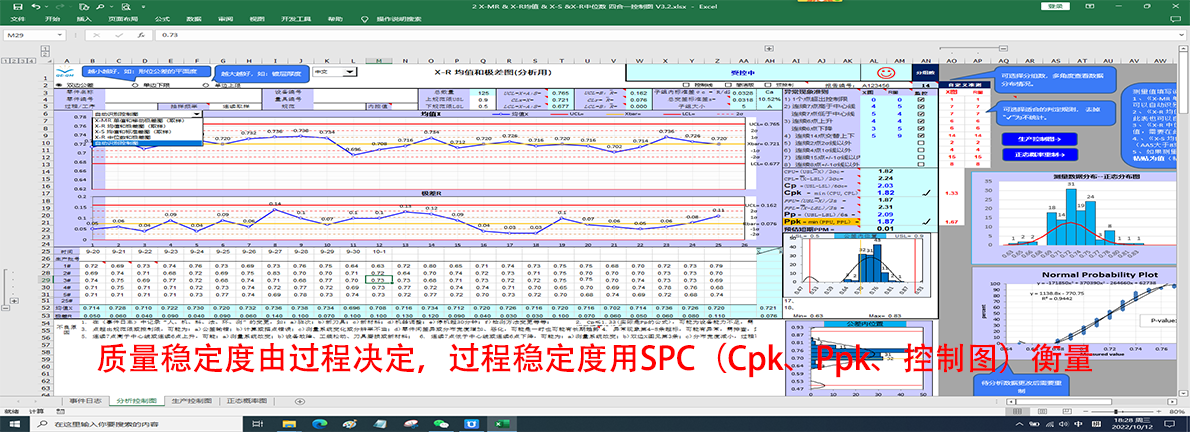The image size is (1190, 432).
Task: Open the 文件 menu
Action: click(x=17, y=18)
